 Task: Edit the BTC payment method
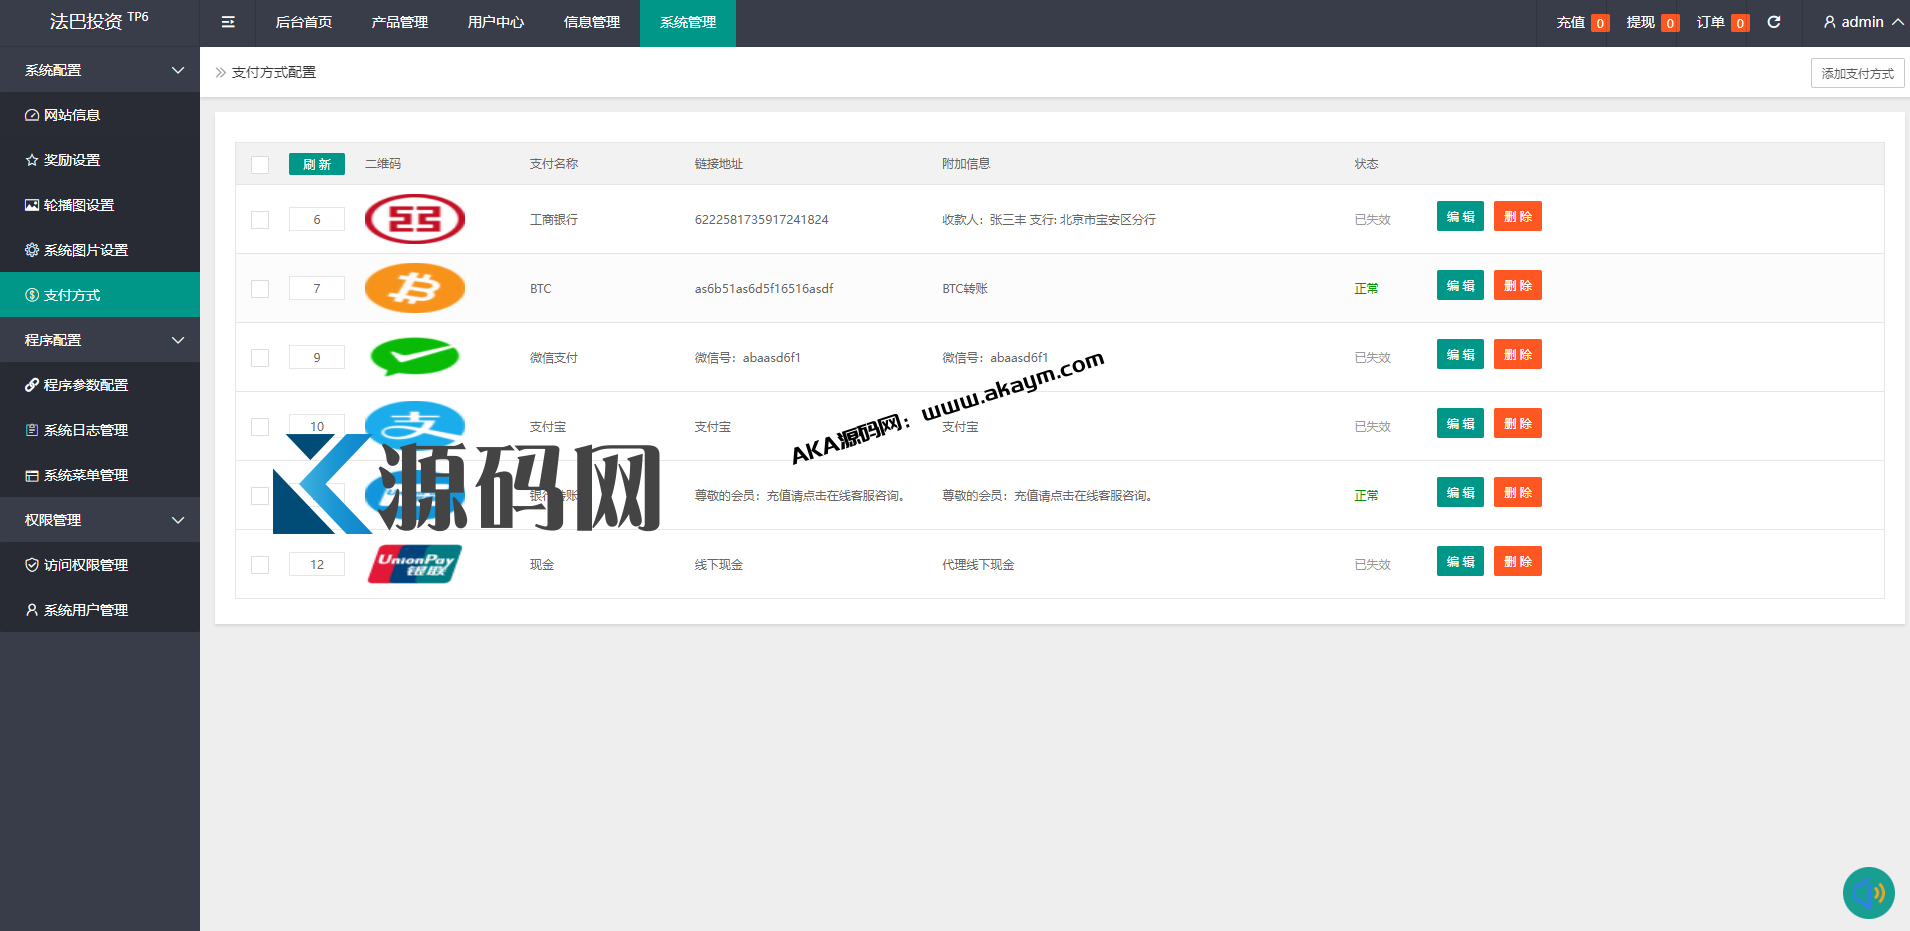coord(1460,286)
